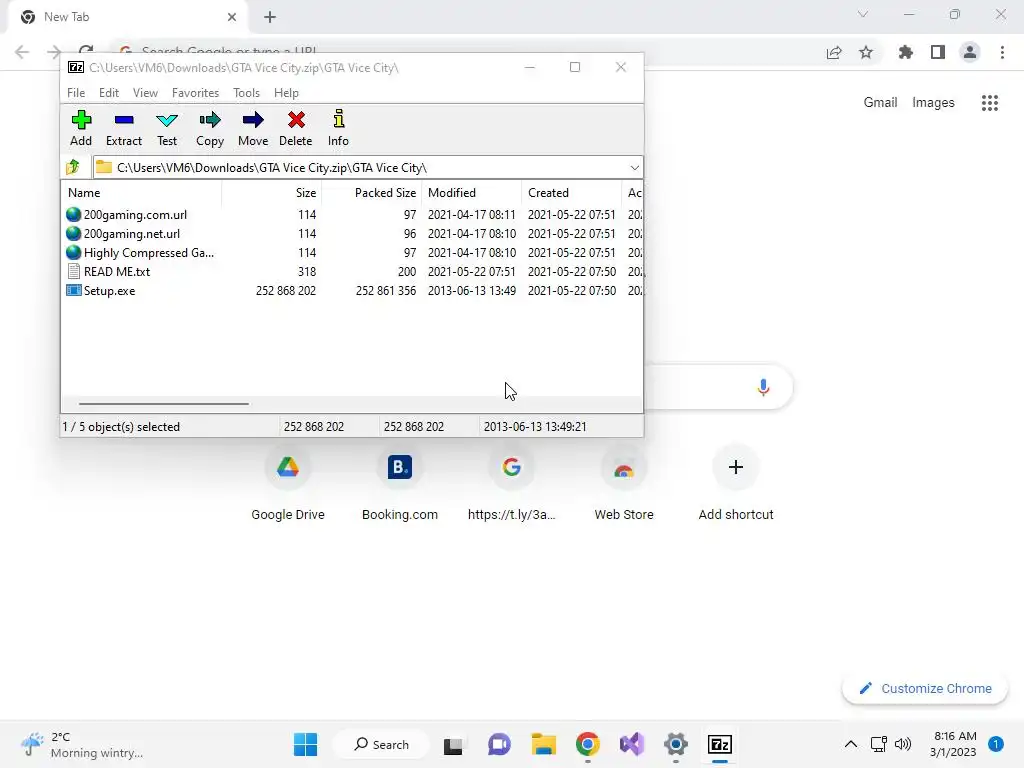Open Gmail link on New Tab page
The height and width of the screenshot is (768, 1024).
(880, 103)
